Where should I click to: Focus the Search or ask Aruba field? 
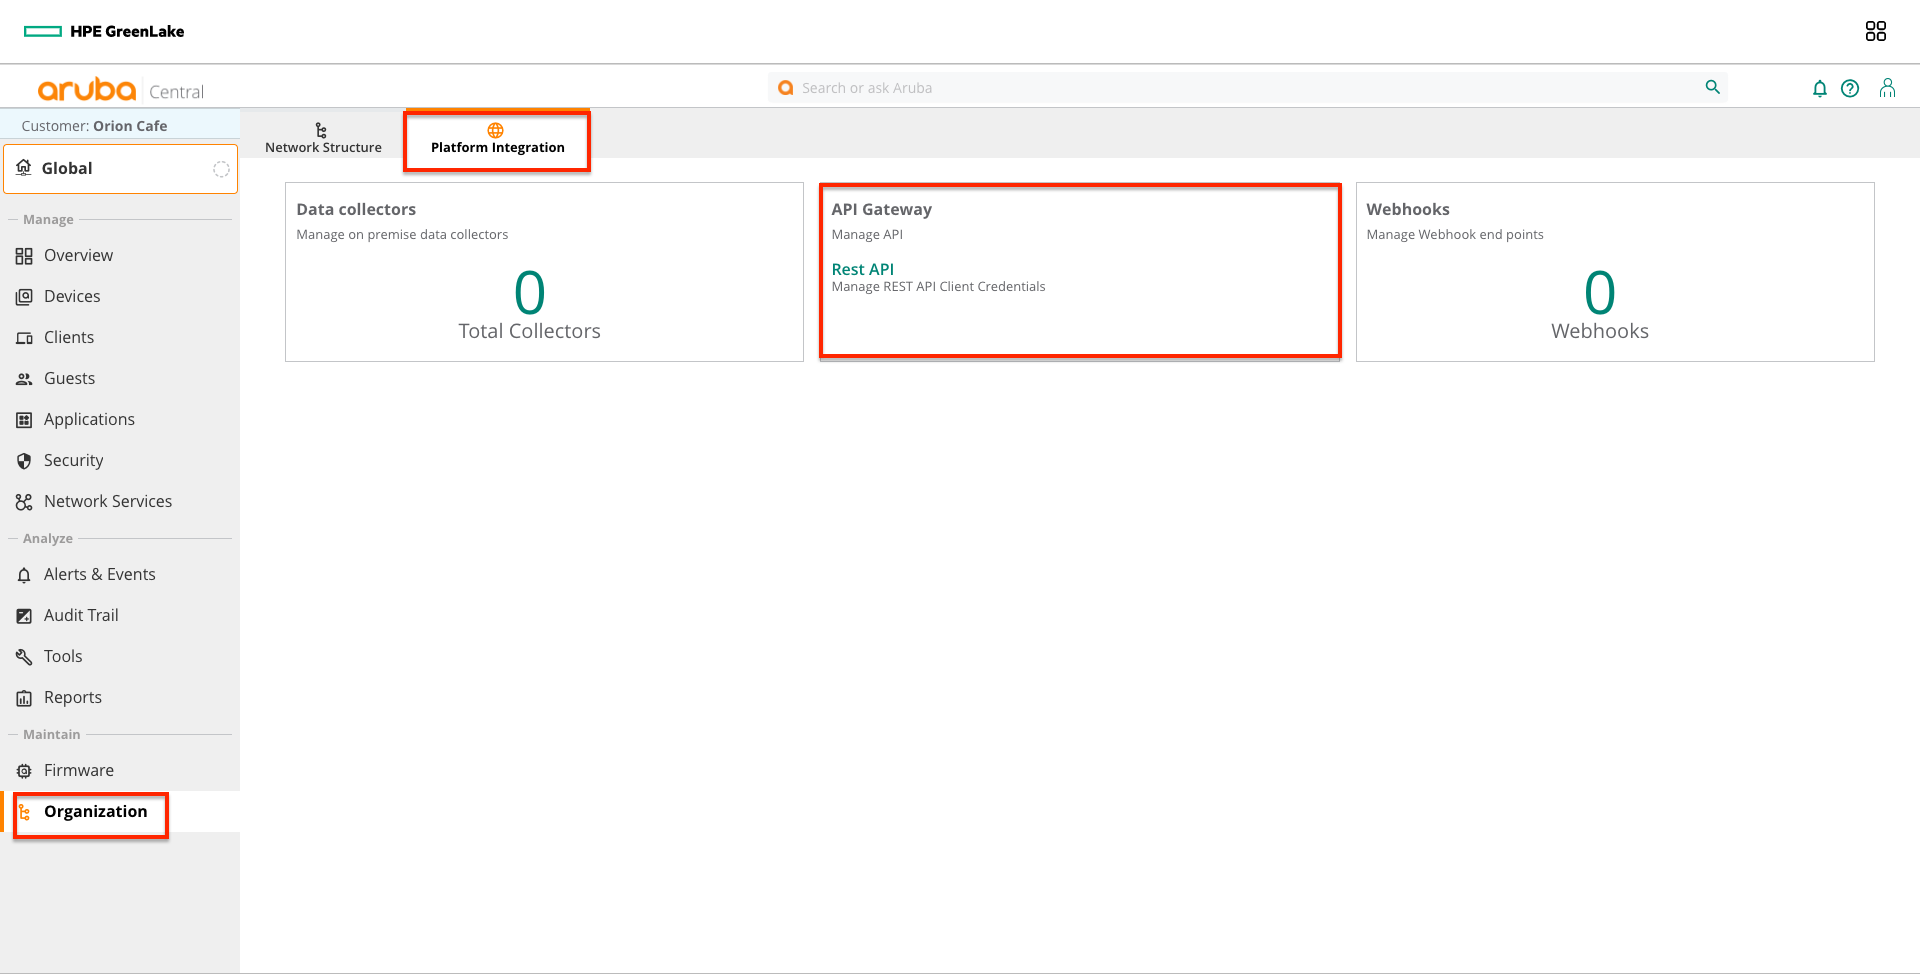[x=1248, y=88]
